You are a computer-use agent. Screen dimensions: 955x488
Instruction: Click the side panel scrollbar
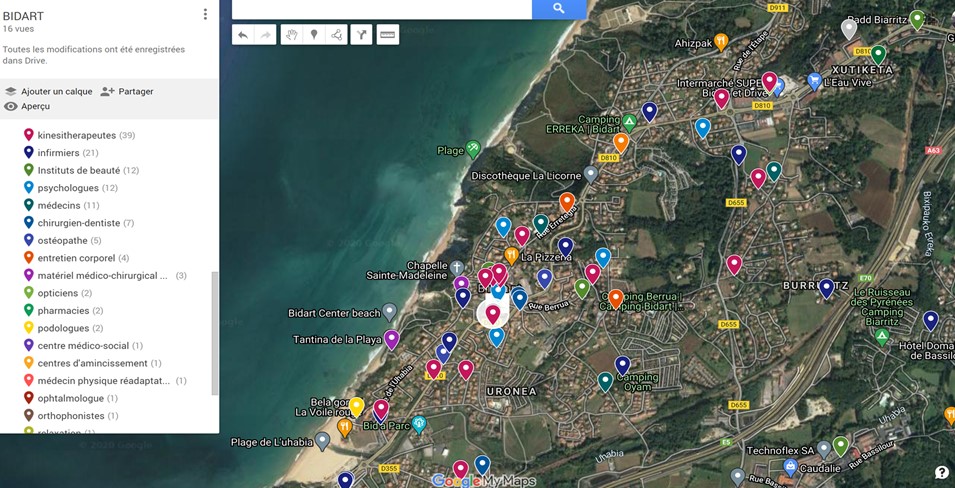pyautogui.click(x=214, y=333)
